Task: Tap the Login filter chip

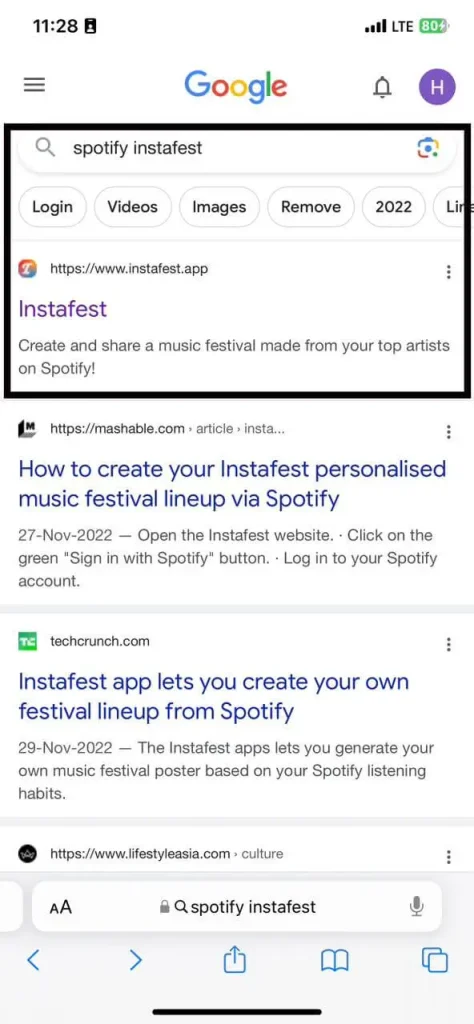Action: point(52,207)
